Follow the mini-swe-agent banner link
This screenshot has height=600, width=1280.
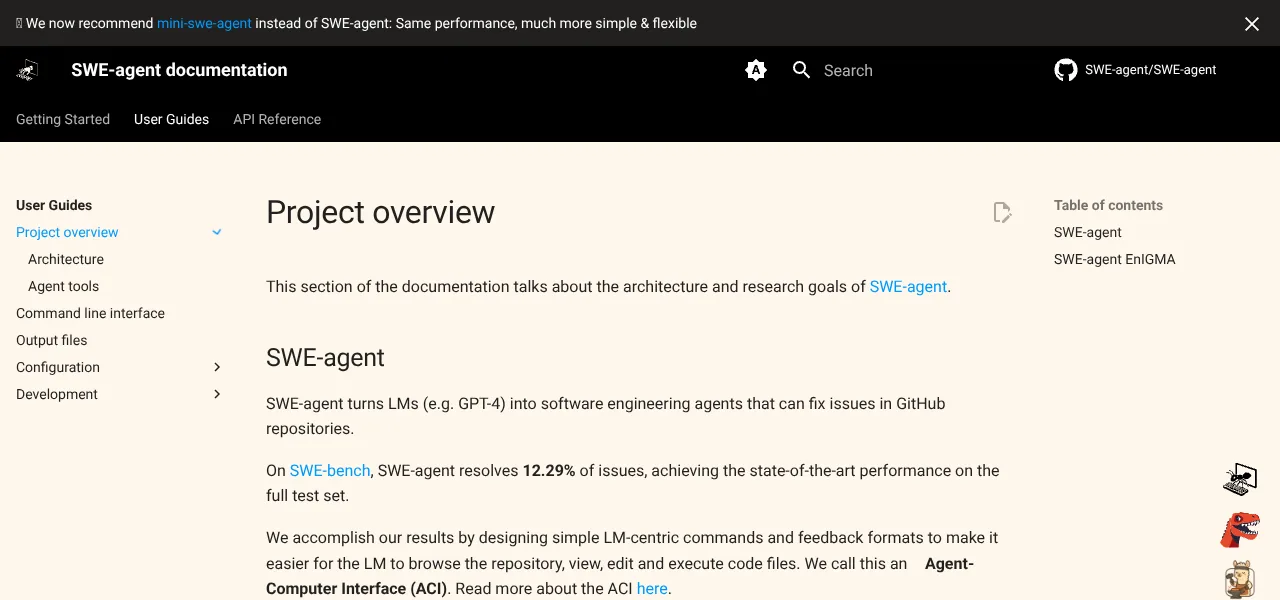point(204,23)
